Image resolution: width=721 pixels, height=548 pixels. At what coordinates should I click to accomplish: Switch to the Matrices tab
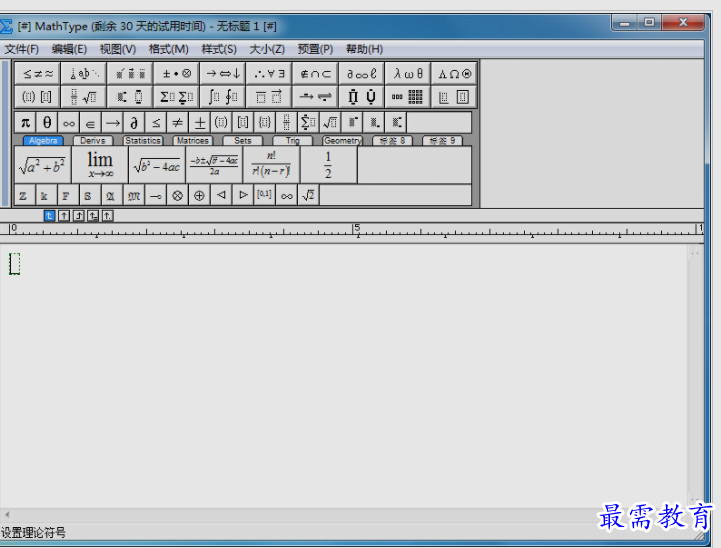(193, 141)
